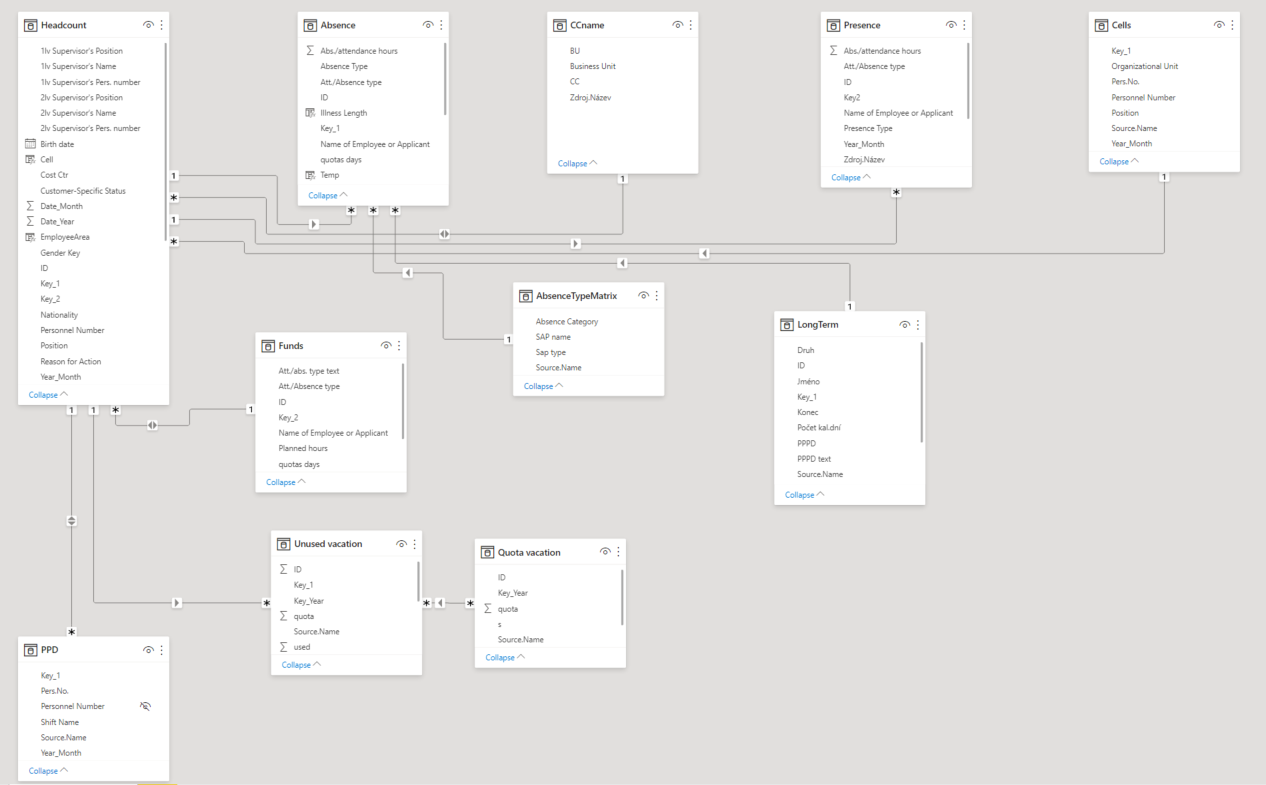Unhide Personnel Number field in PPD
This screenshot has height=785, width=1266.
click(145, 706)
